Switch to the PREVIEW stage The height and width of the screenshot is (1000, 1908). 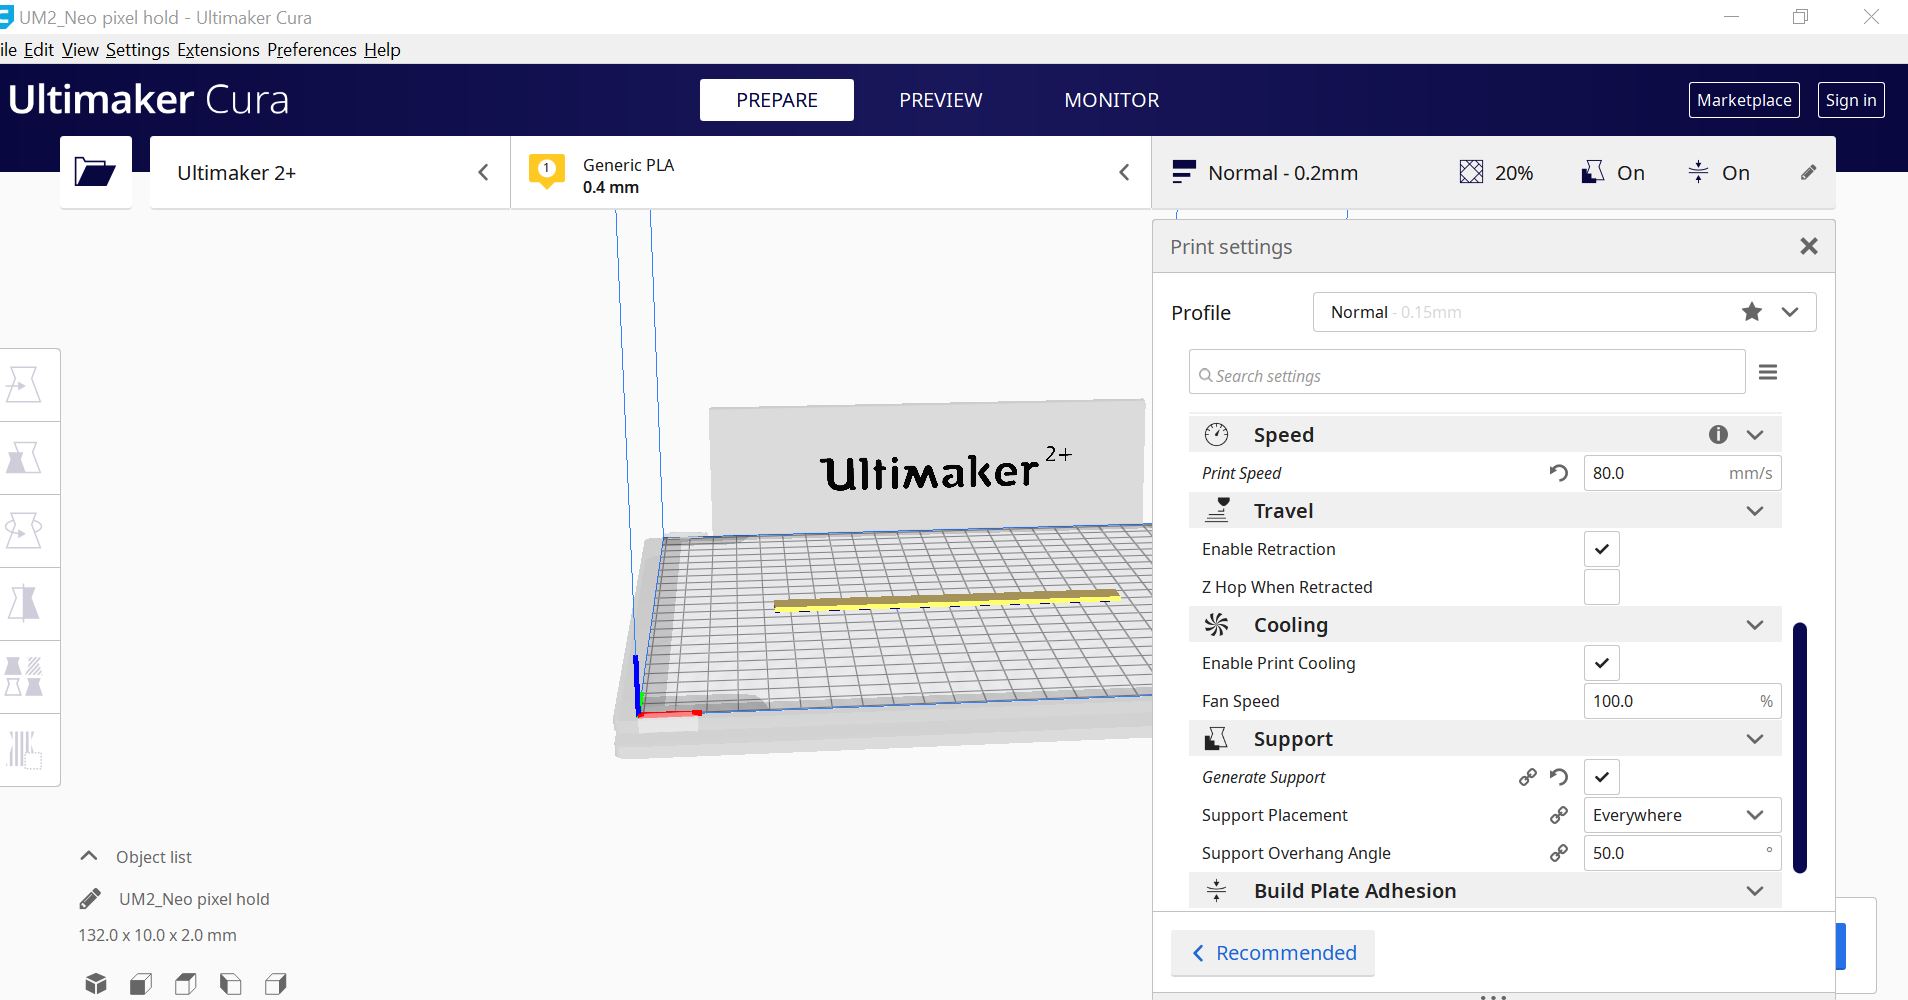(x=940, y=100)
